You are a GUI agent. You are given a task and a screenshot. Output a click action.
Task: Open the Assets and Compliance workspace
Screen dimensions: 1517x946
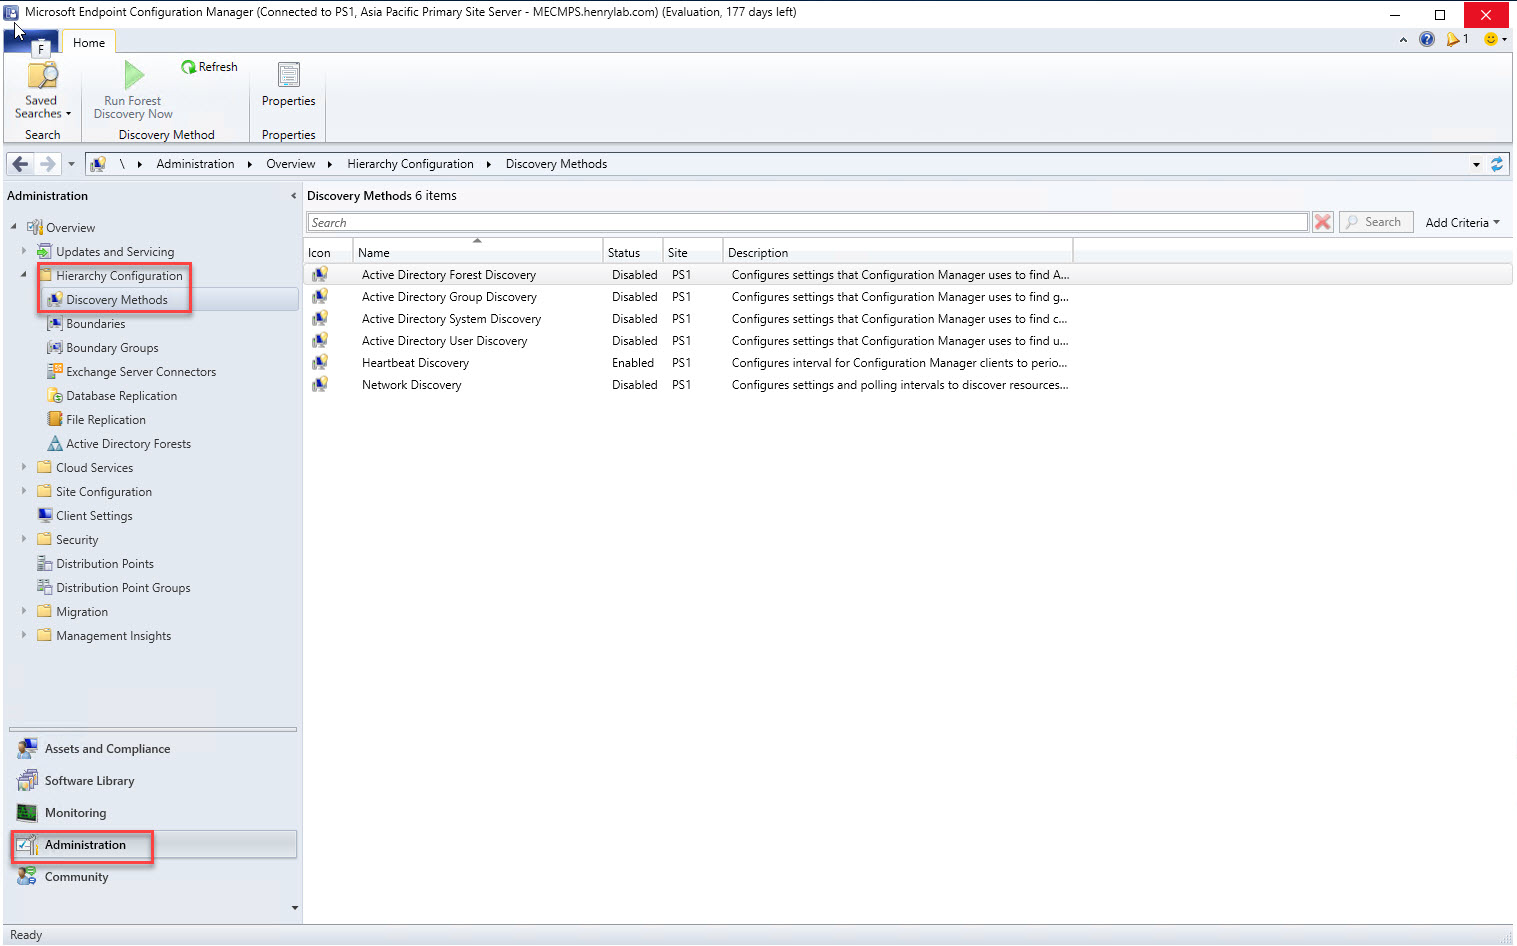[x=107, y=749]
